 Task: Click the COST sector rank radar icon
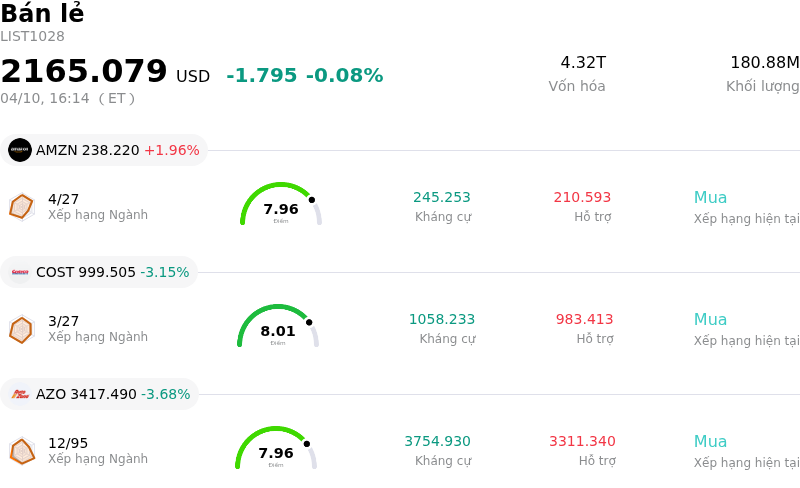[21, 329]
